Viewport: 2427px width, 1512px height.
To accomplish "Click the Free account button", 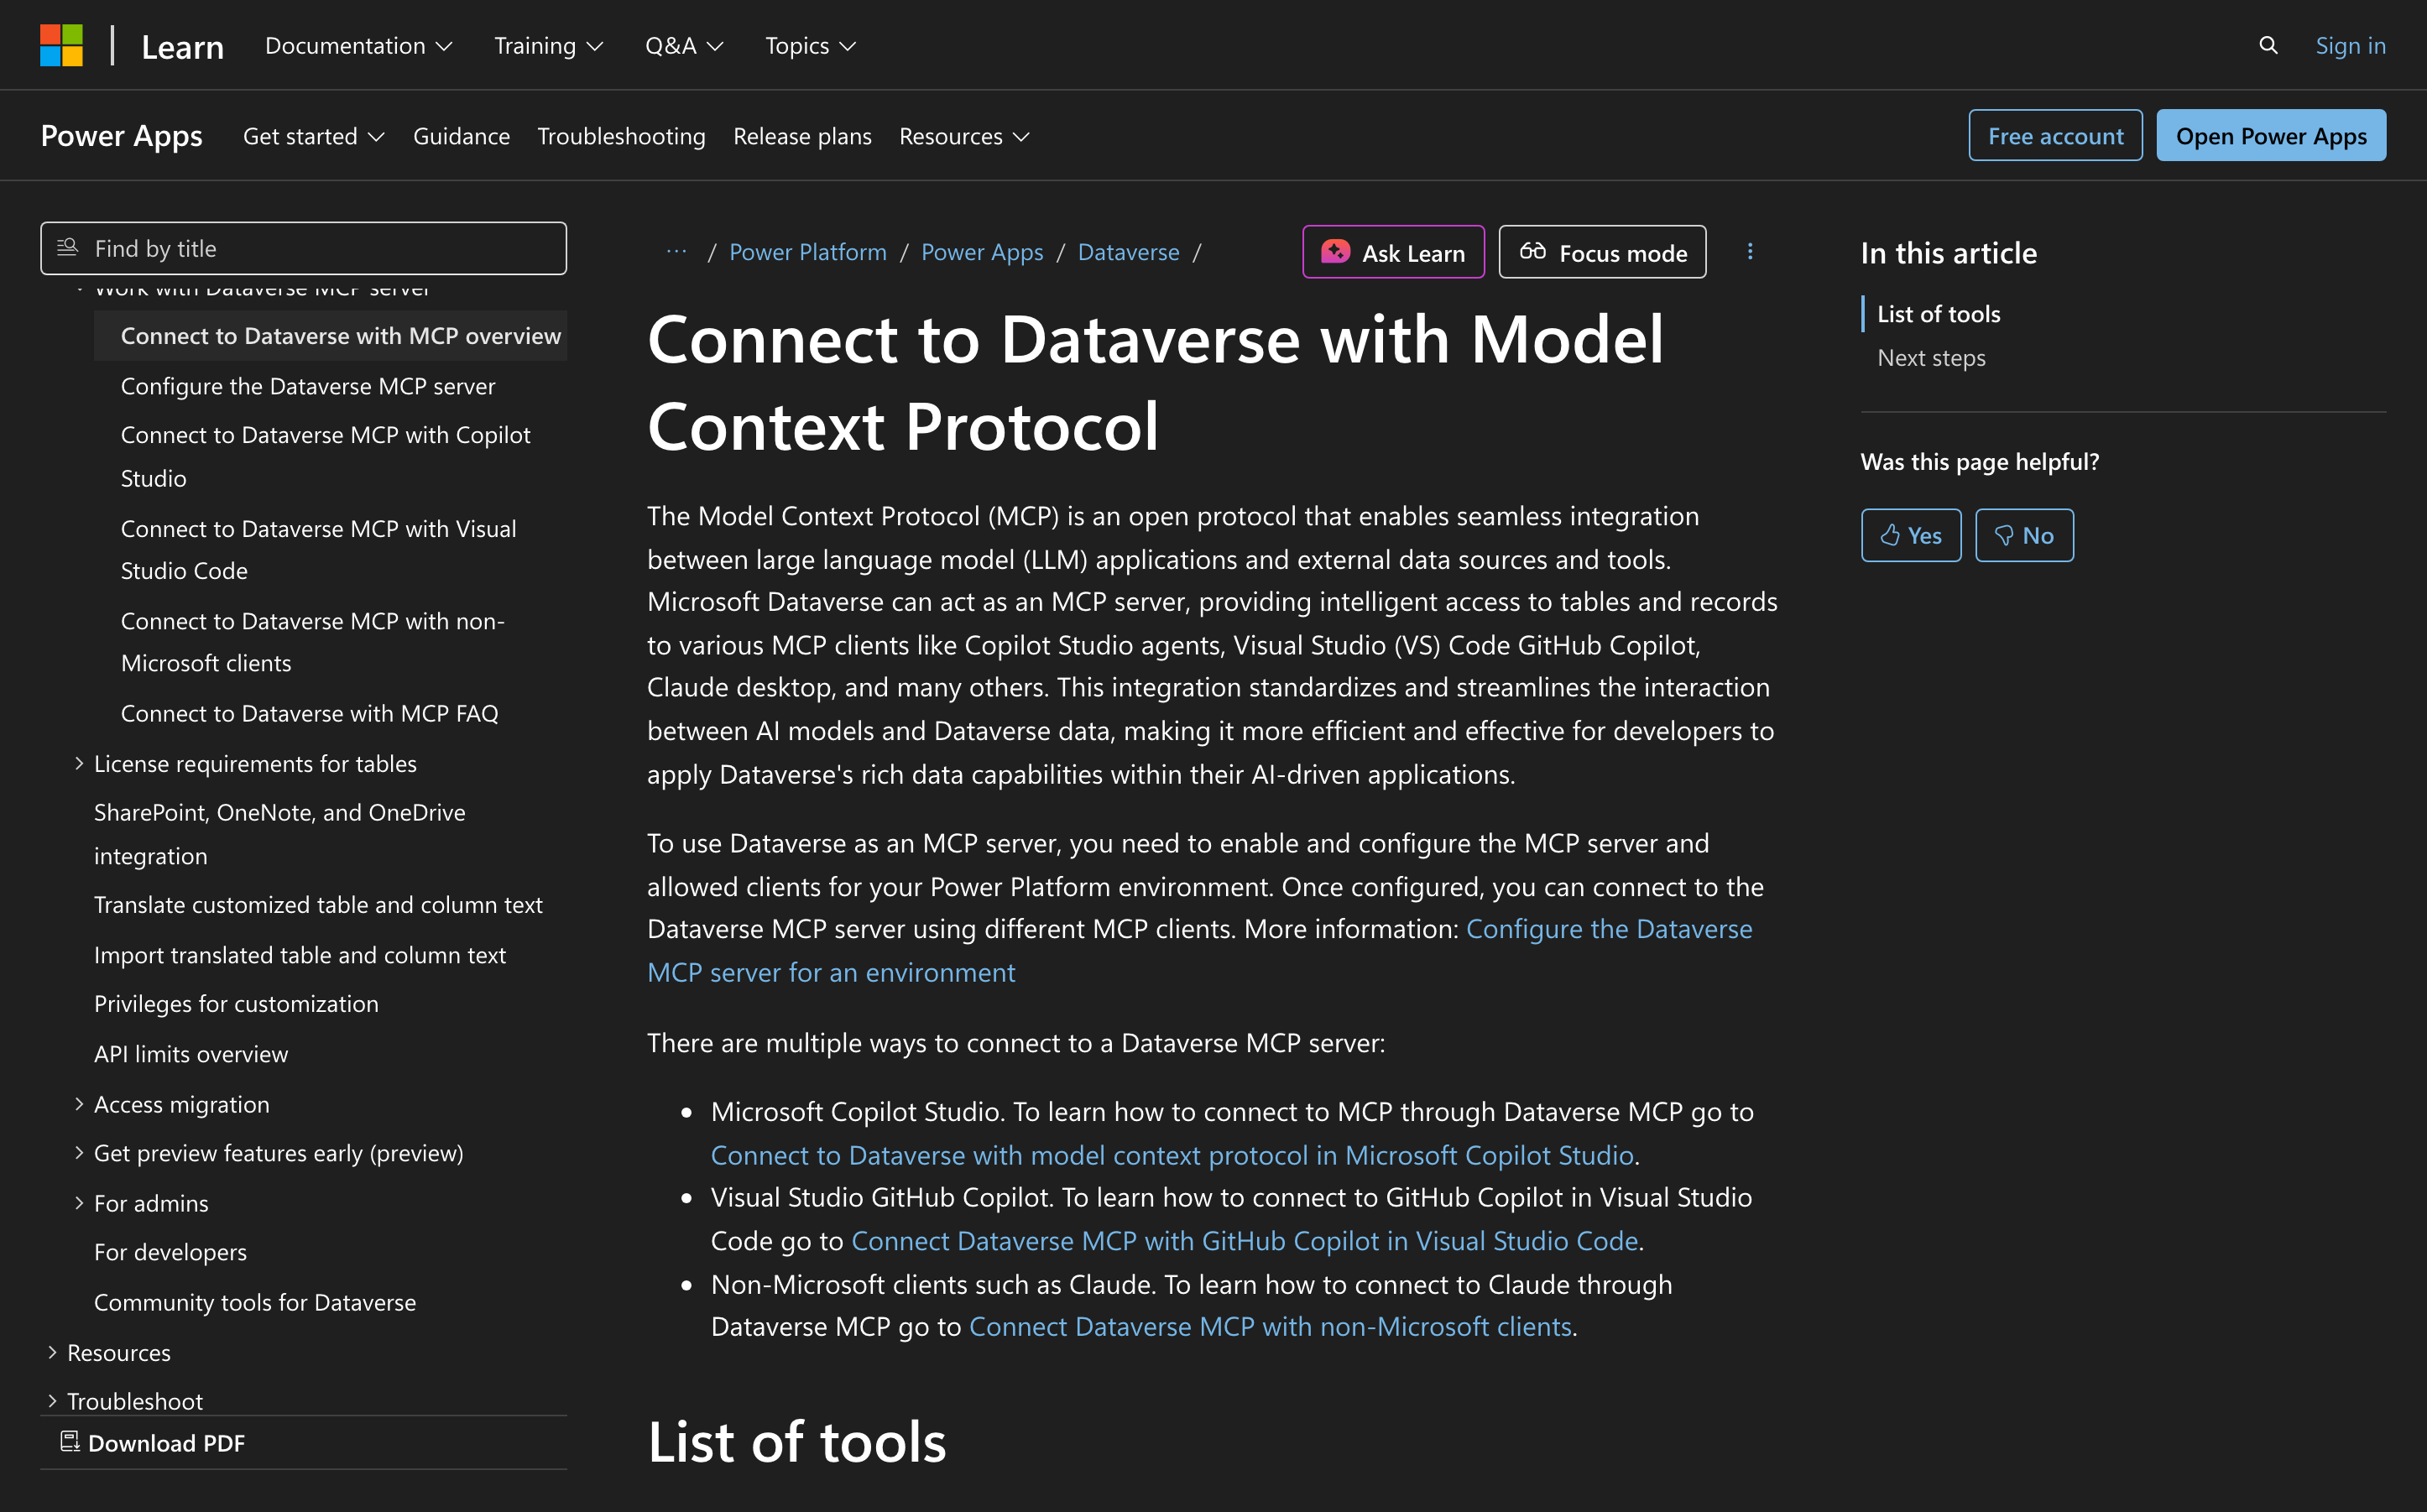I will pyautogui.click(x=2054, y=136).
